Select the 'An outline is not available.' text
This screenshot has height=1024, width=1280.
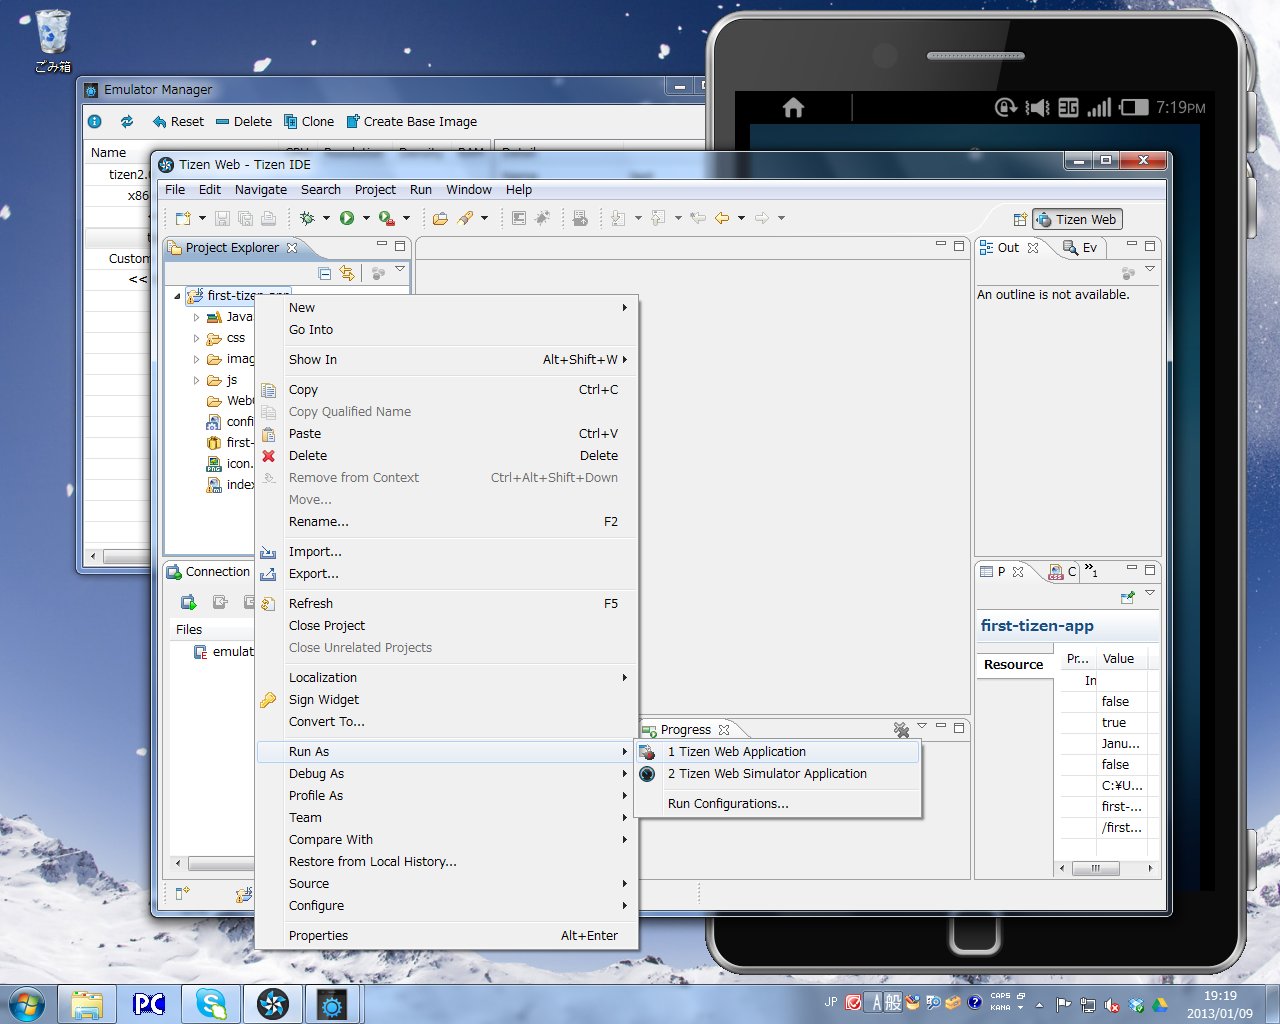click(x=1053, y=295)
